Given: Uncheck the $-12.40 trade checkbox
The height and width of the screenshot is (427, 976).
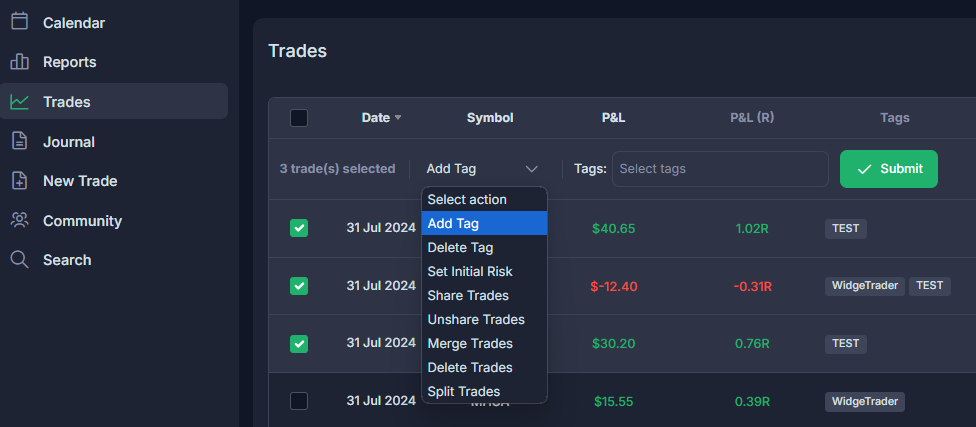Looking at the screenshot, I should [x=299, y=286].
